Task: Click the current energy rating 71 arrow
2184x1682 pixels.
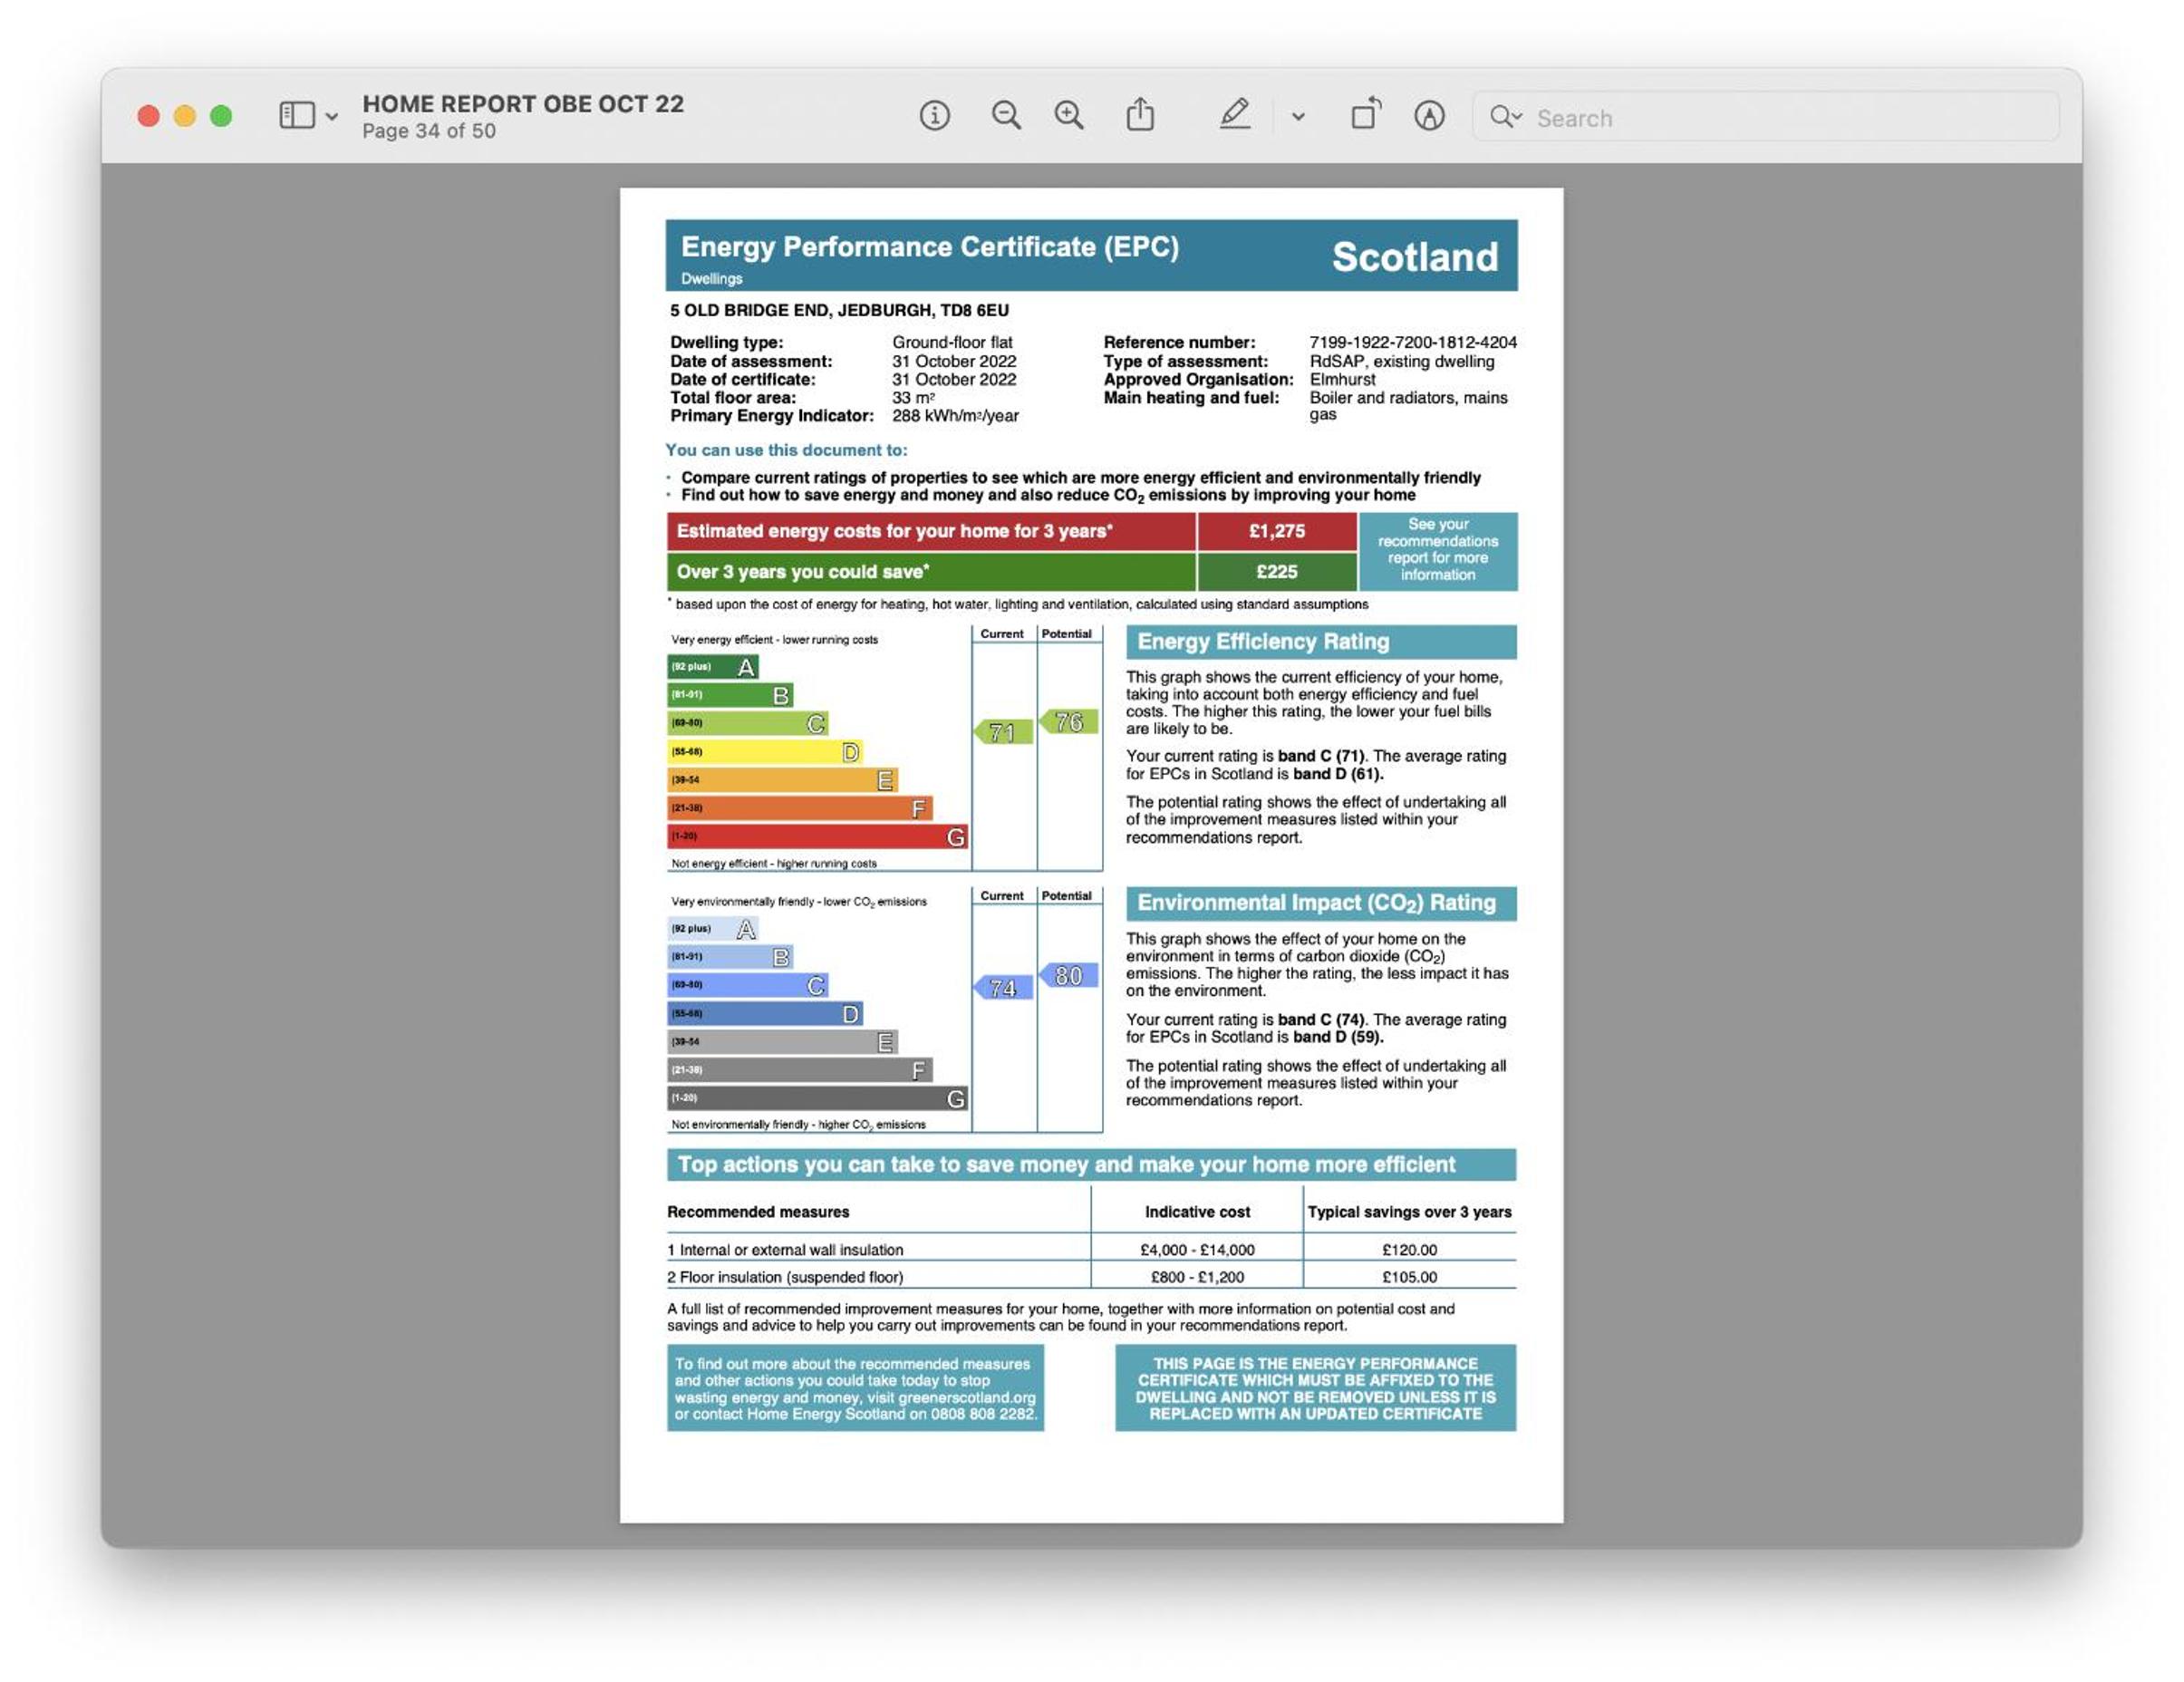Action: [1003, 732]
